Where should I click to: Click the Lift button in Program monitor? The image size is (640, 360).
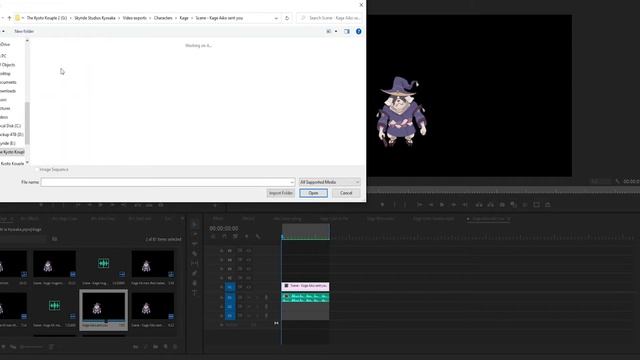pyautogui.click(x=479, y=204)
